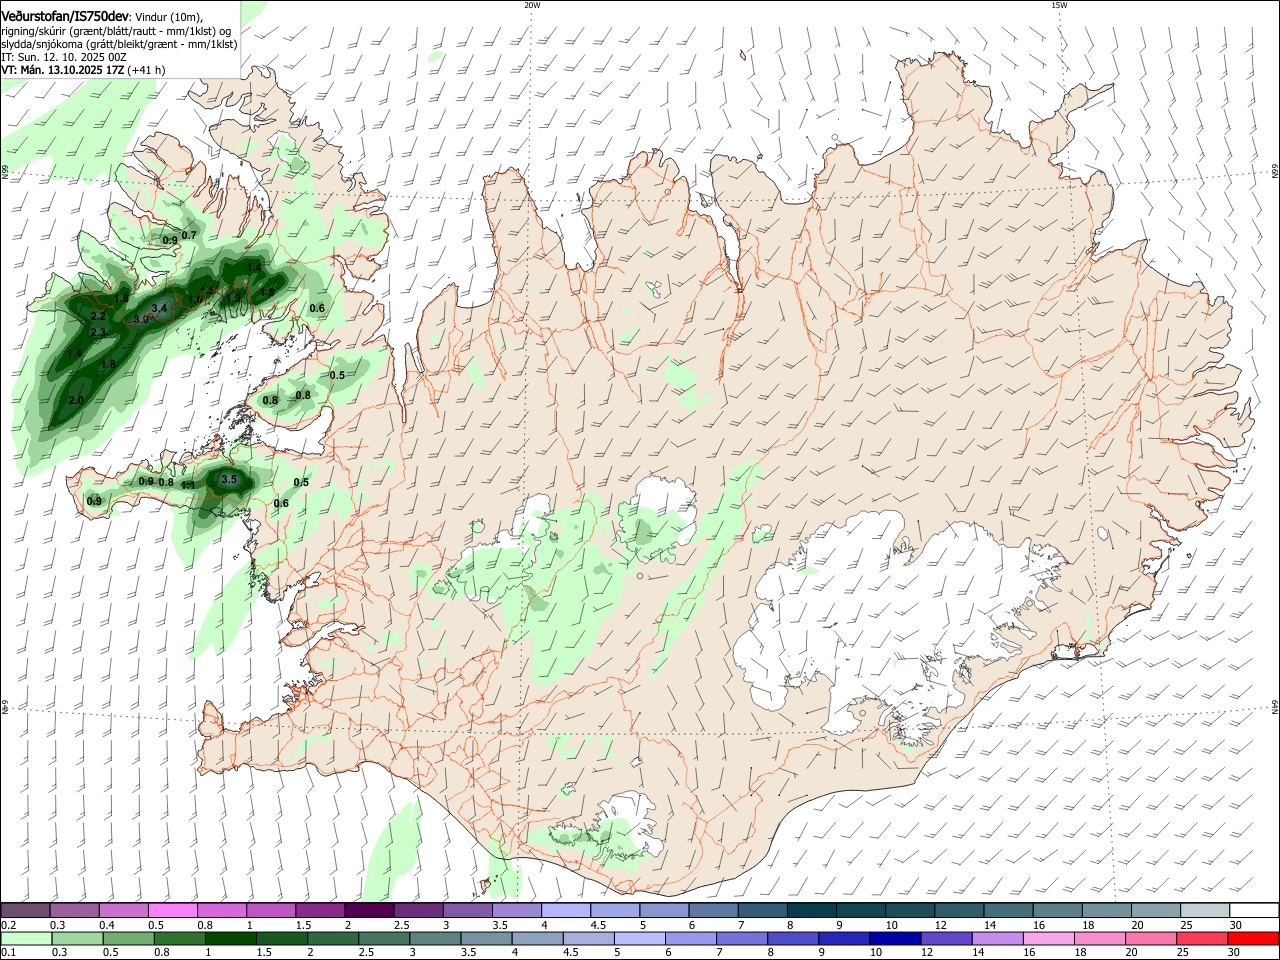Click the 0.4 label in the snow legend

107,925
